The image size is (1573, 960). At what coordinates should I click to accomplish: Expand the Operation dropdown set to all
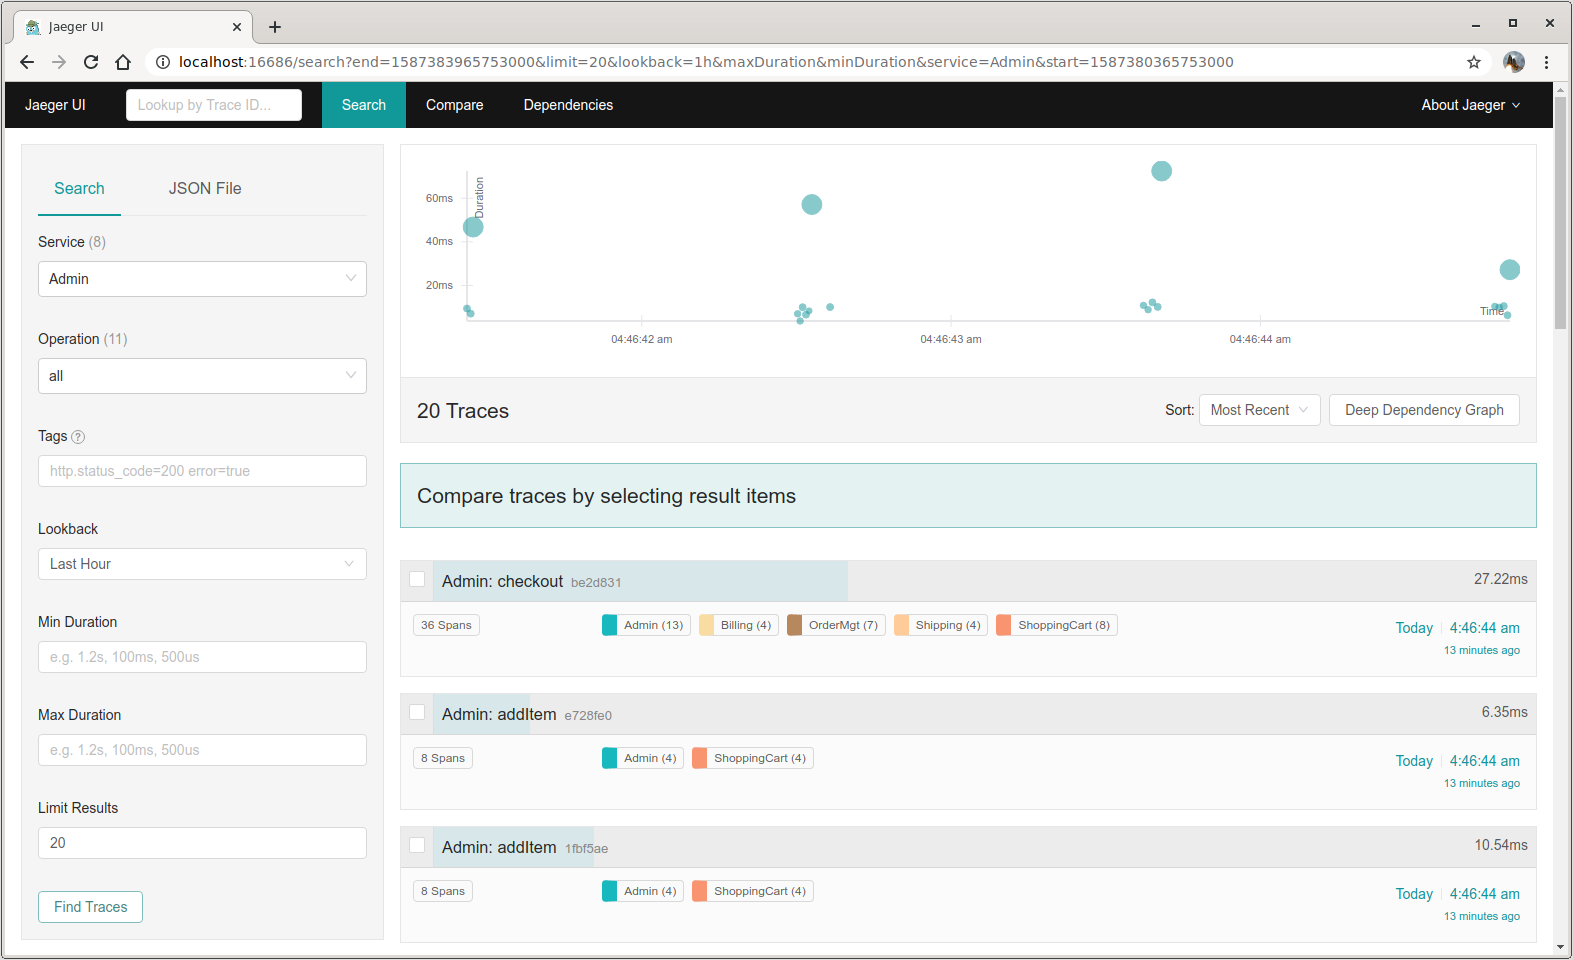pyautogui.click(x=202, y=376)
